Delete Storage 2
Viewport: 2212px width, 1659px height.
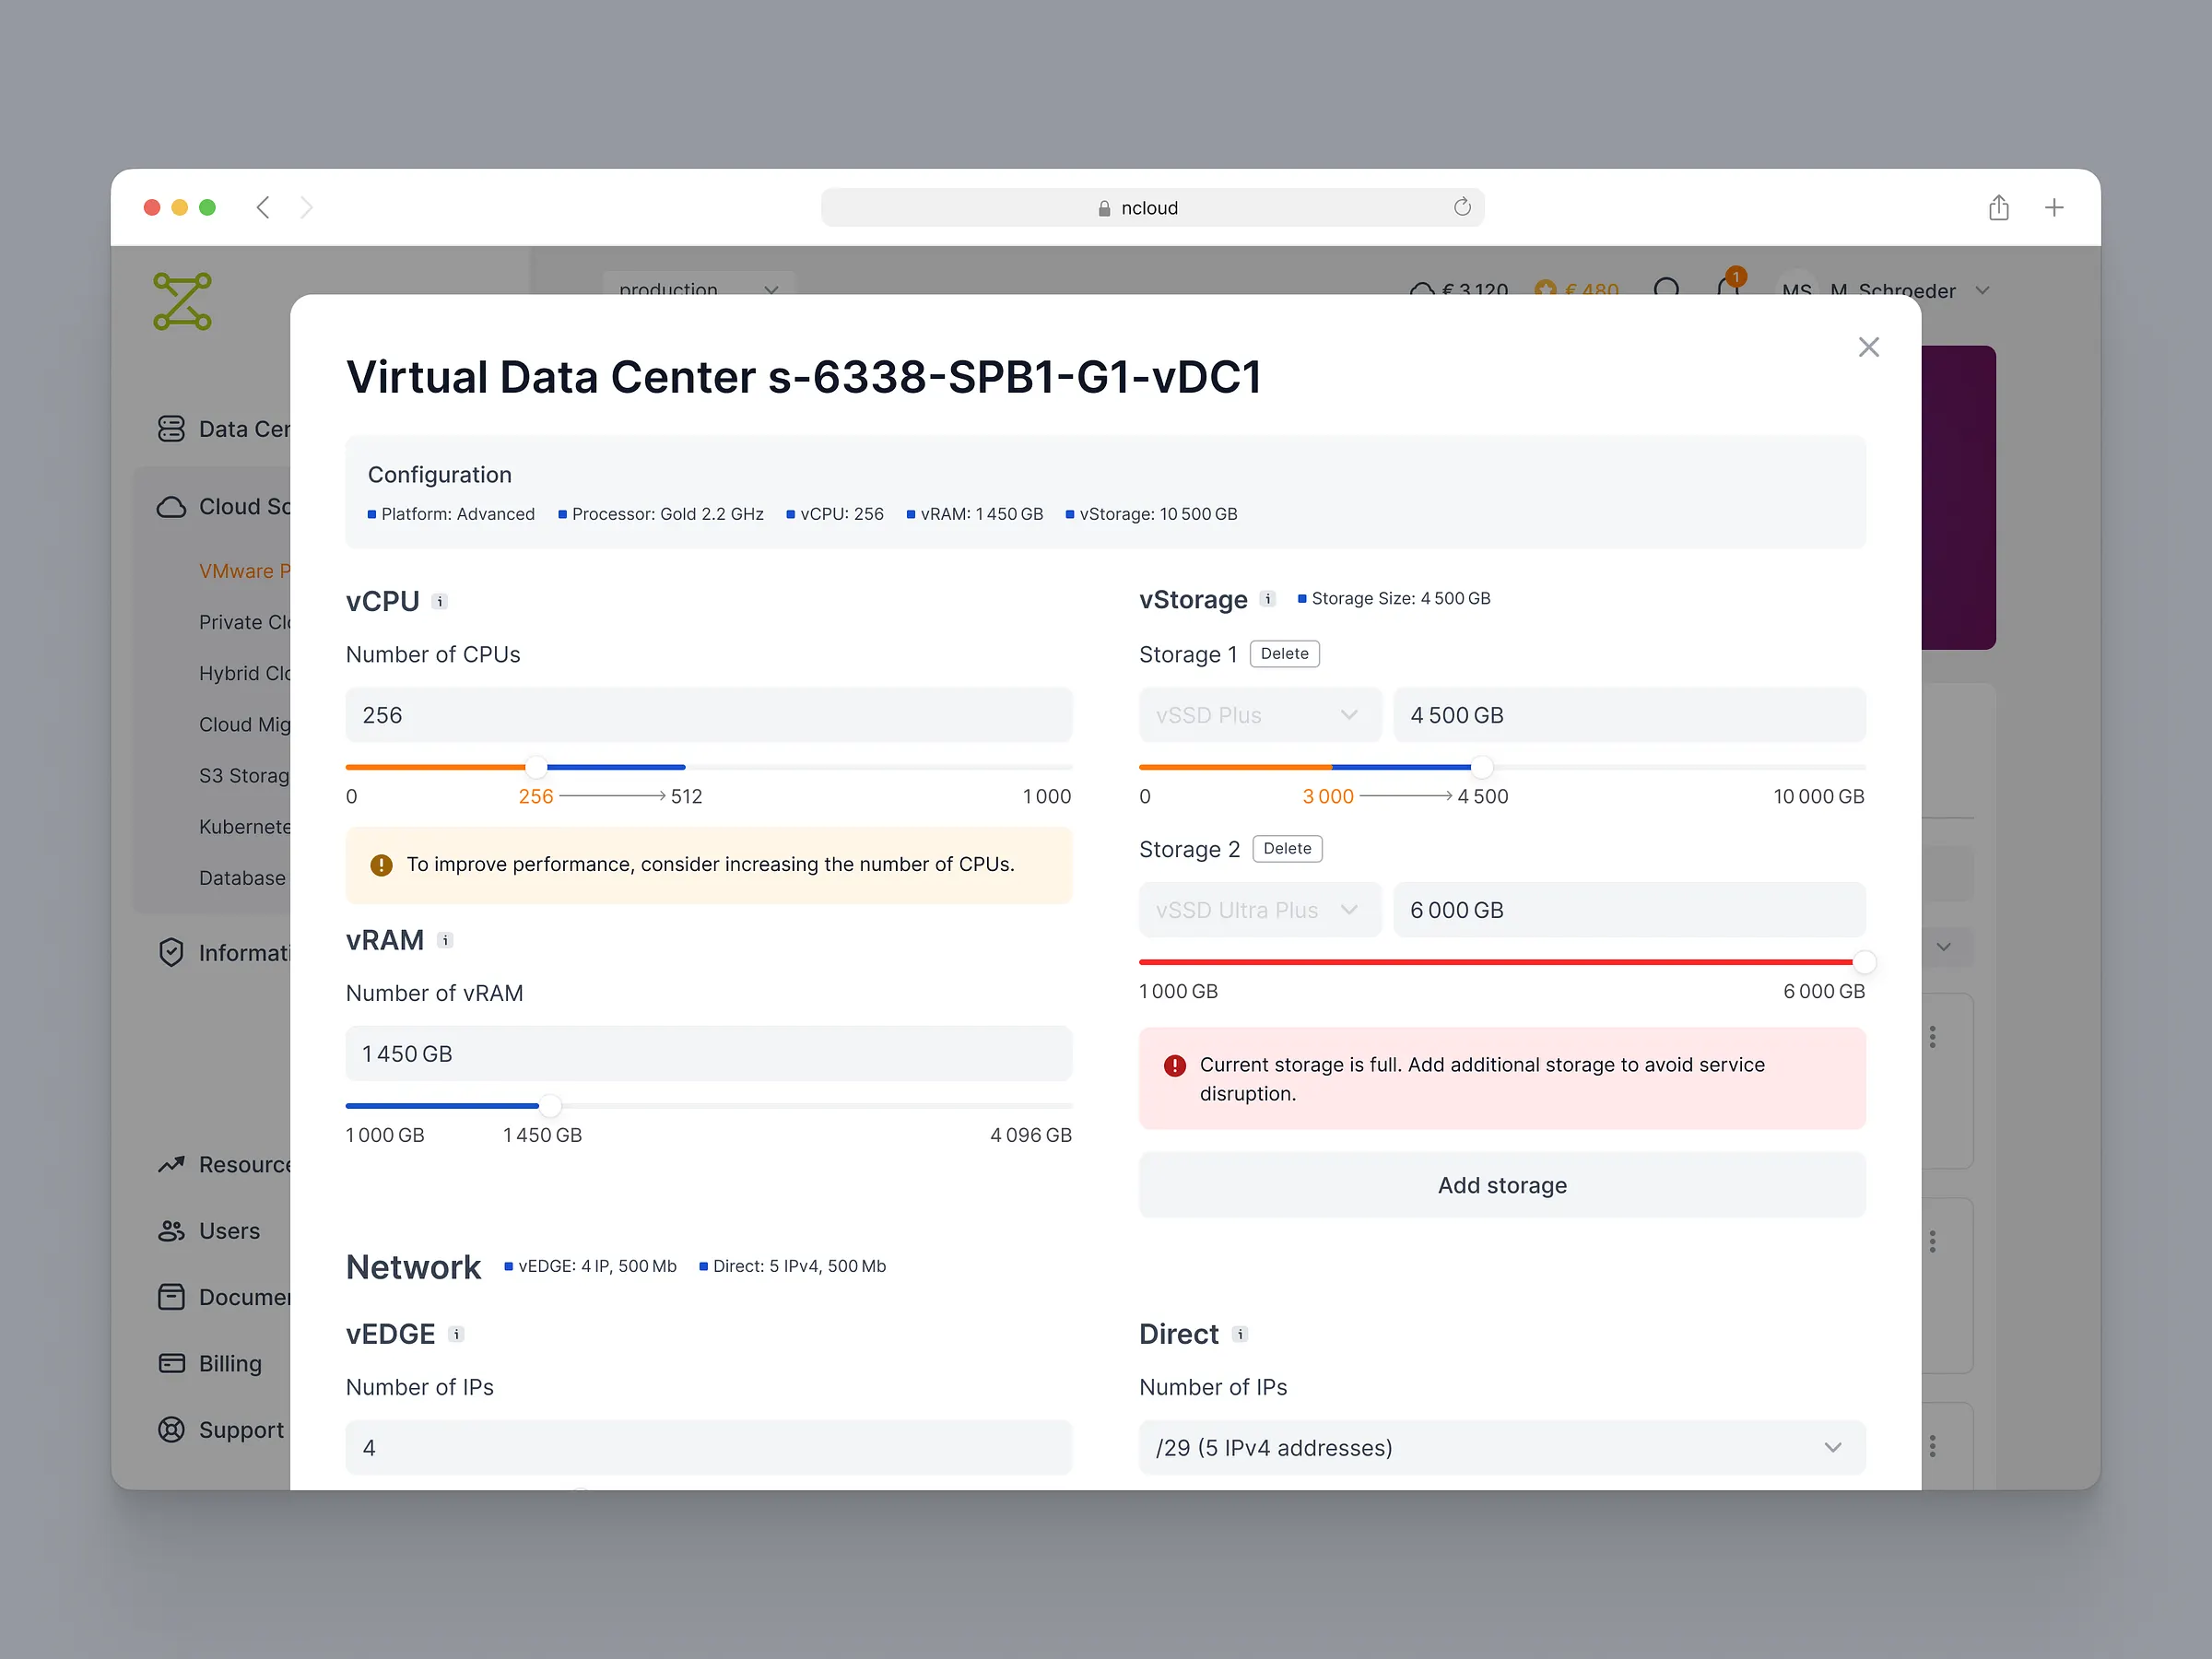coord(1286,849)
